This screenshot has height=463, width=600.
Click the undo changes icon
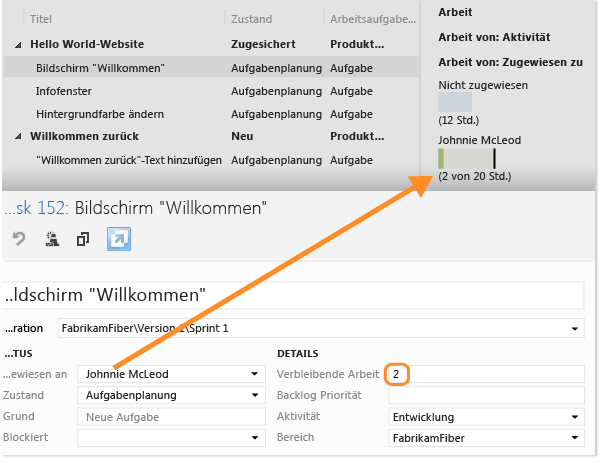(19, 239)
